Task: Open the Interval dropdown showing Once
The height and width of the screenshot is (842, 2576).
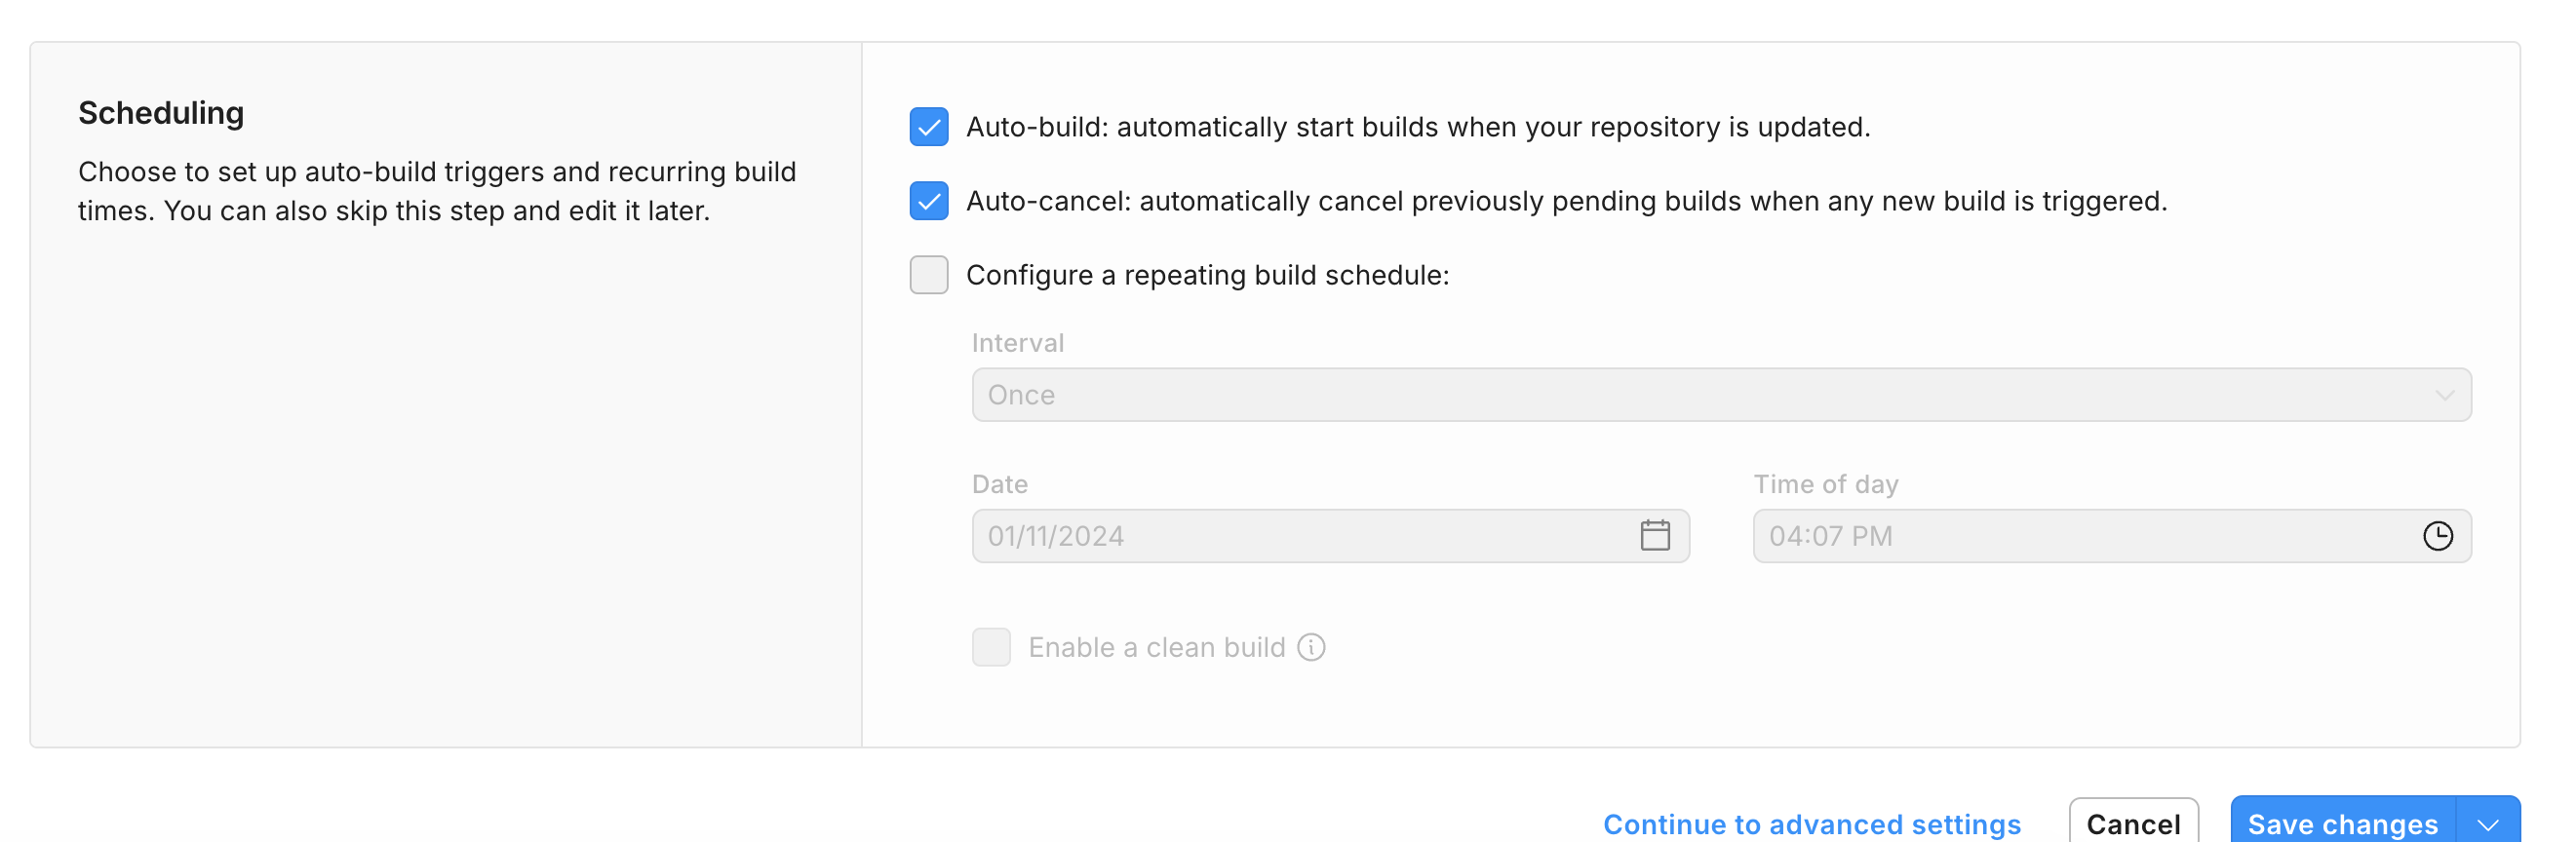Action: (x=1700, y=395)
